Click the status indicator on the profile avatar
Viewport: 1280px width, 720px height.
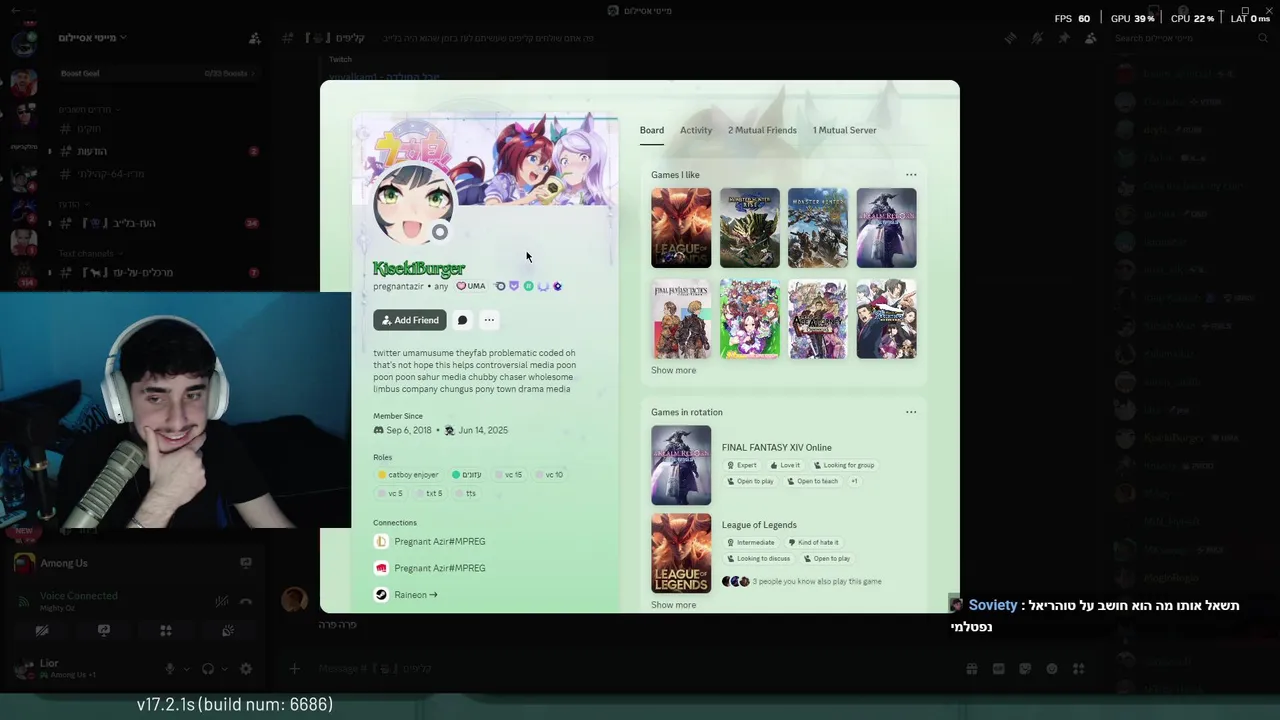pos(439,232)
